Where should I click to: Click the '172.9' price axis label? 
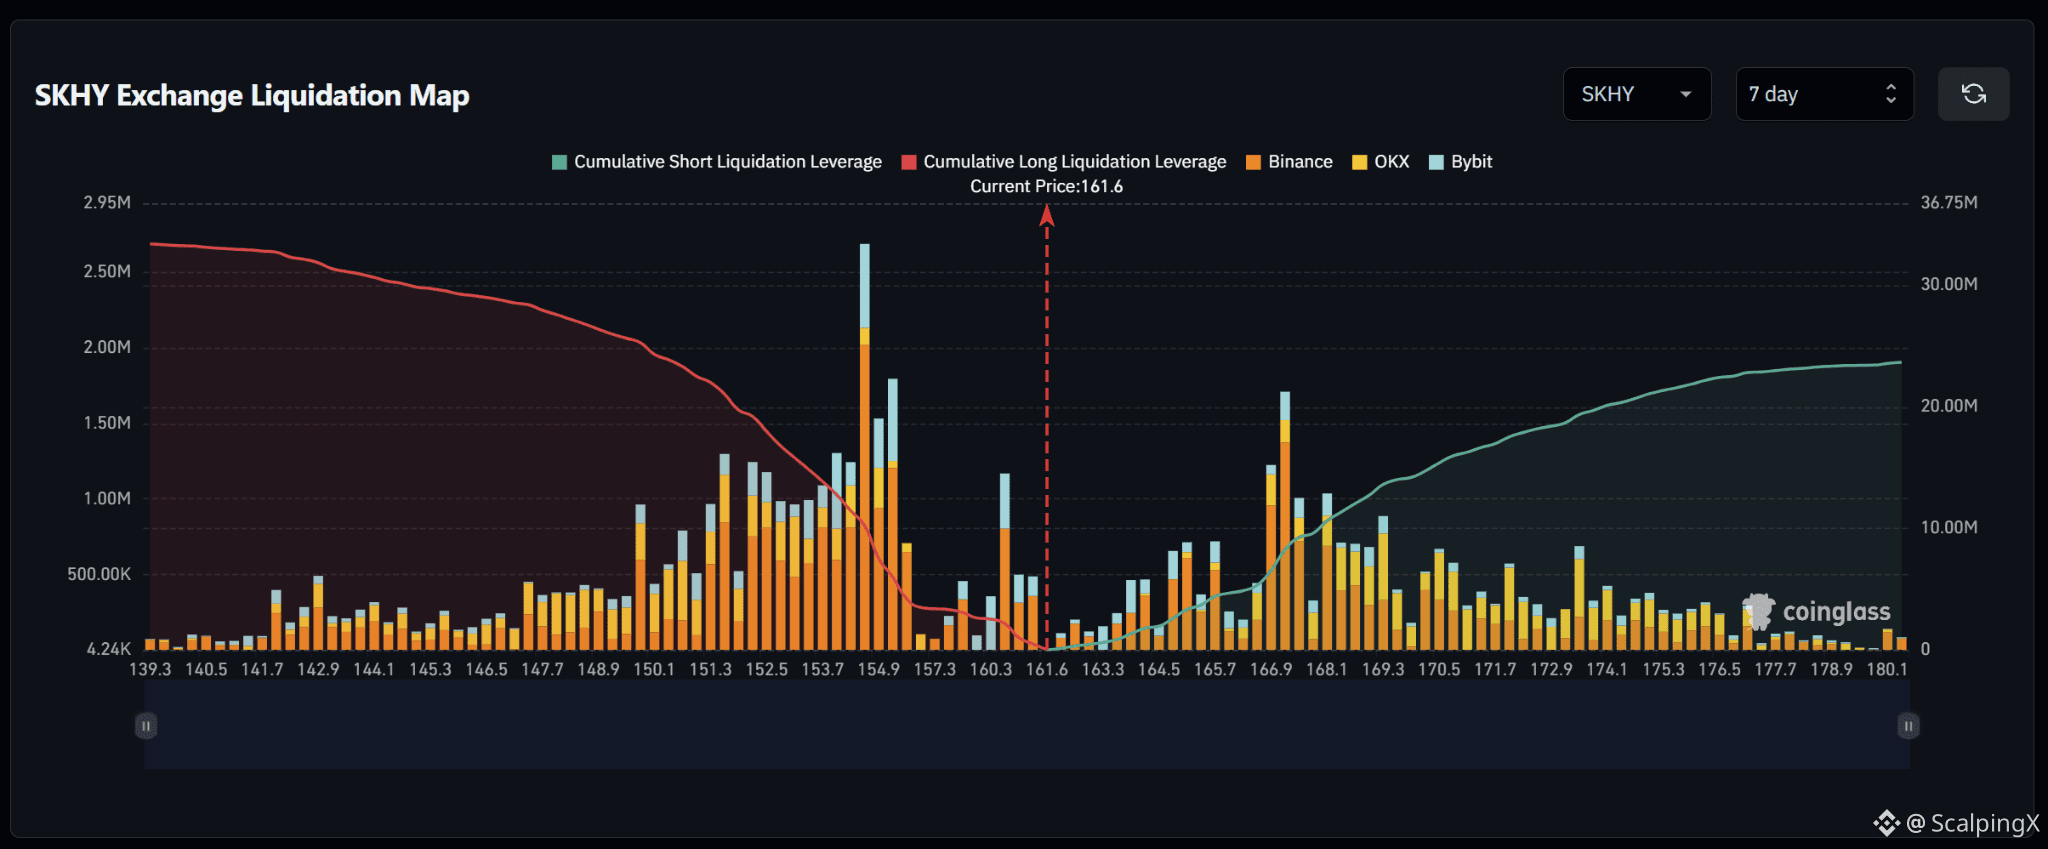[1551, 670]
